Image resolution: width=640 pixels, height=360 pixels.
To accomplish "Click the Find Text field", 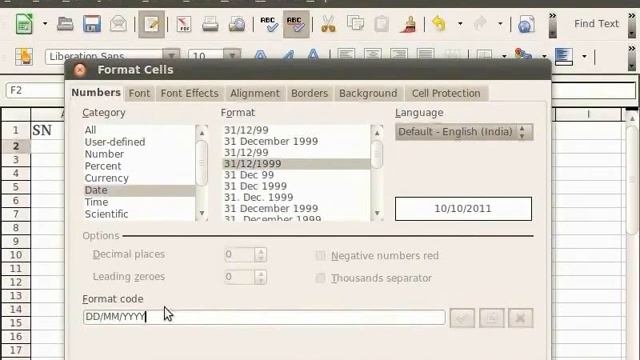I will [x=596, y=24].
